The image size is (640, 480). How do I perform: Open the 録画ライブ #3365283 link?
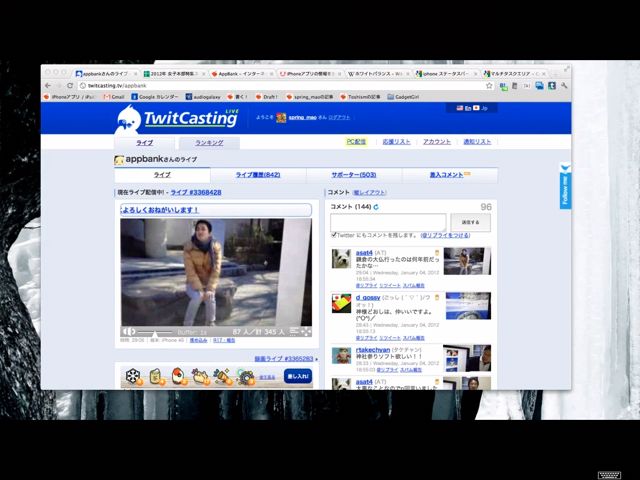click(x=284, y=359)
